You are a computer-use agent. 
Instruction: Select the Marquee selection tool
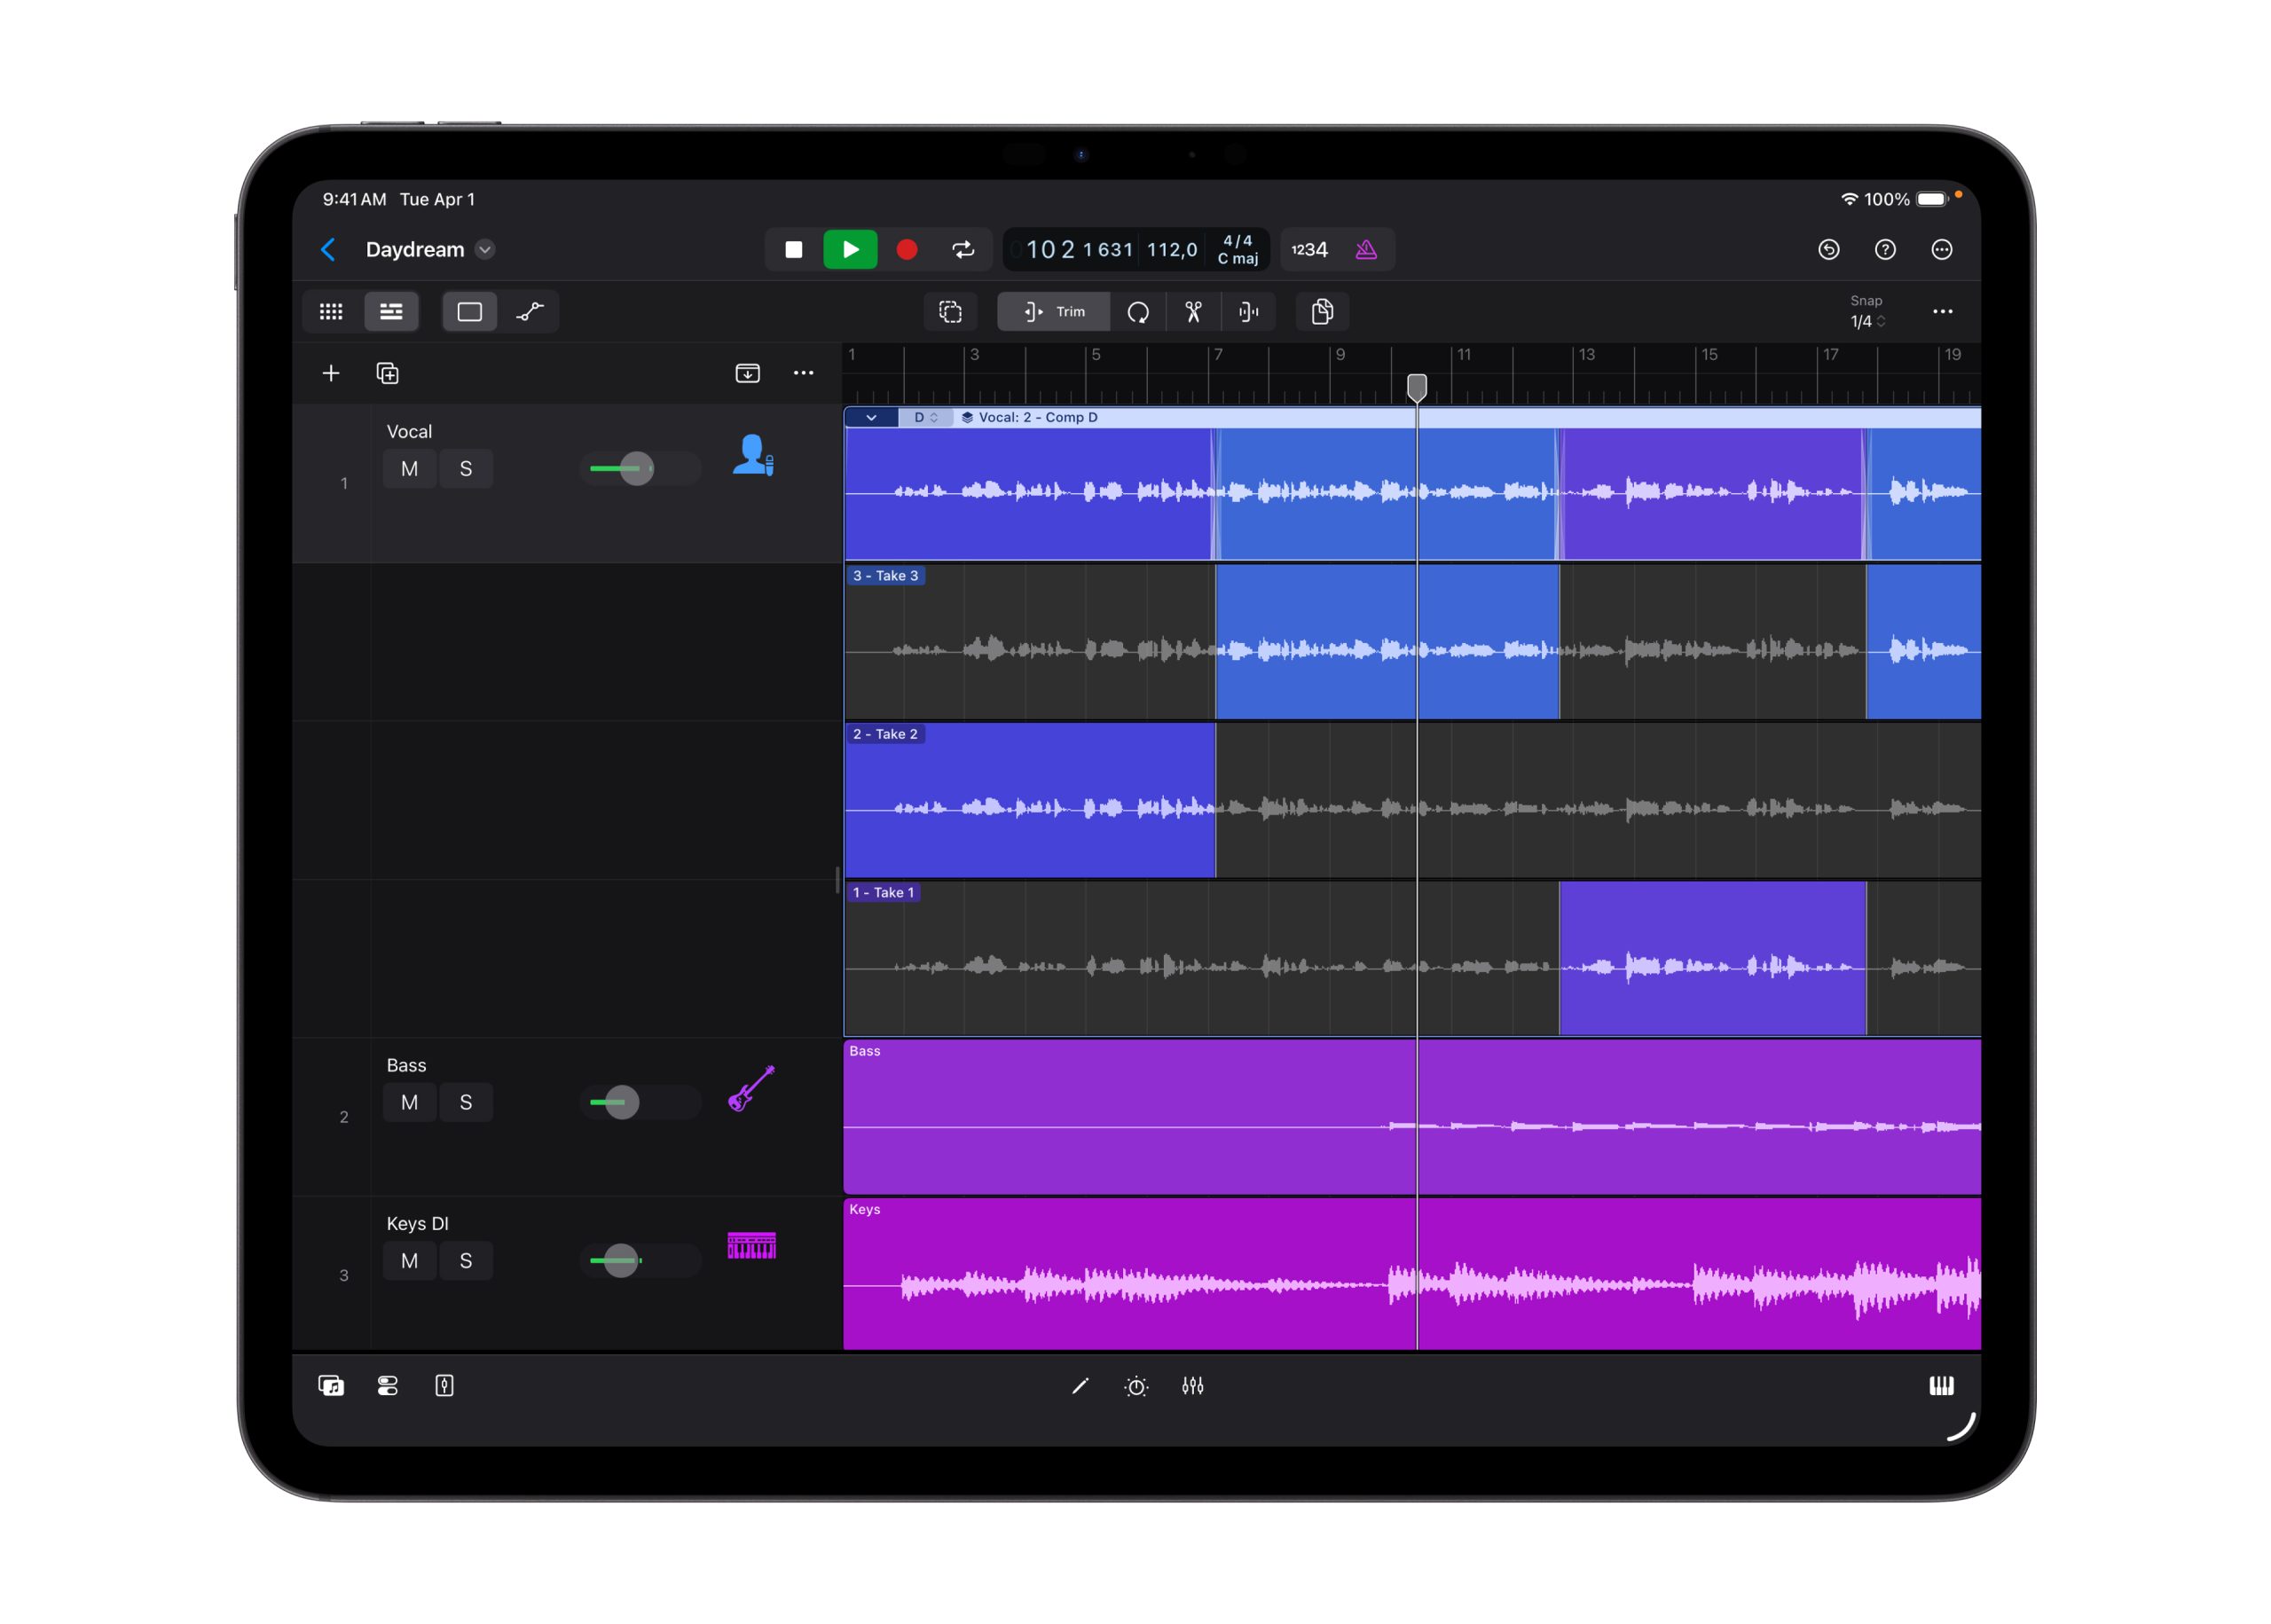tap(950, 311)
